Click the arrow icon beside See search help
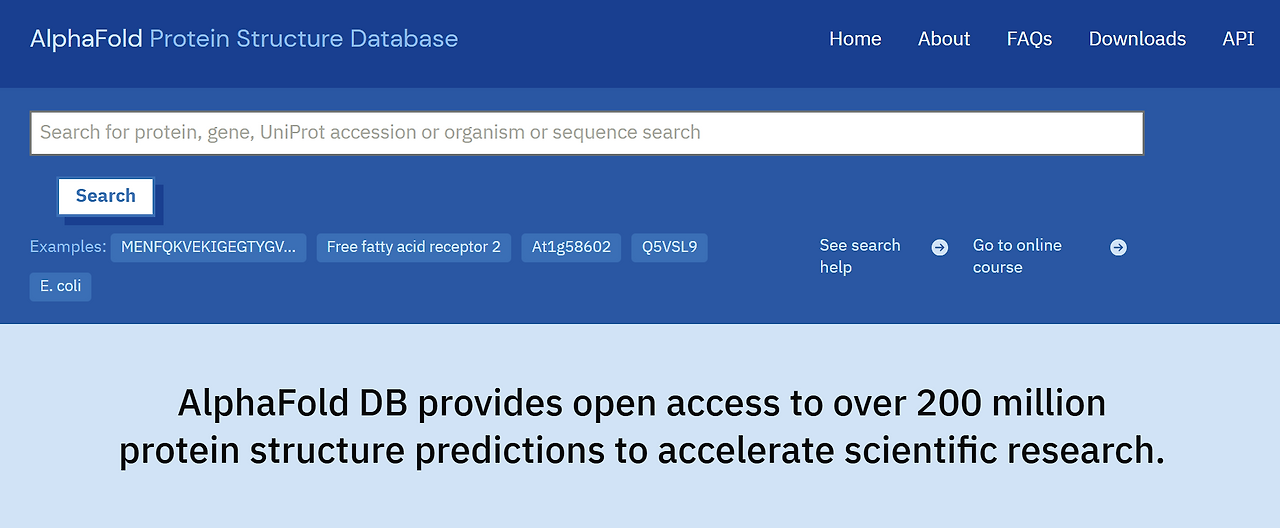1280x528 pixels. click(x=940, y=247)
